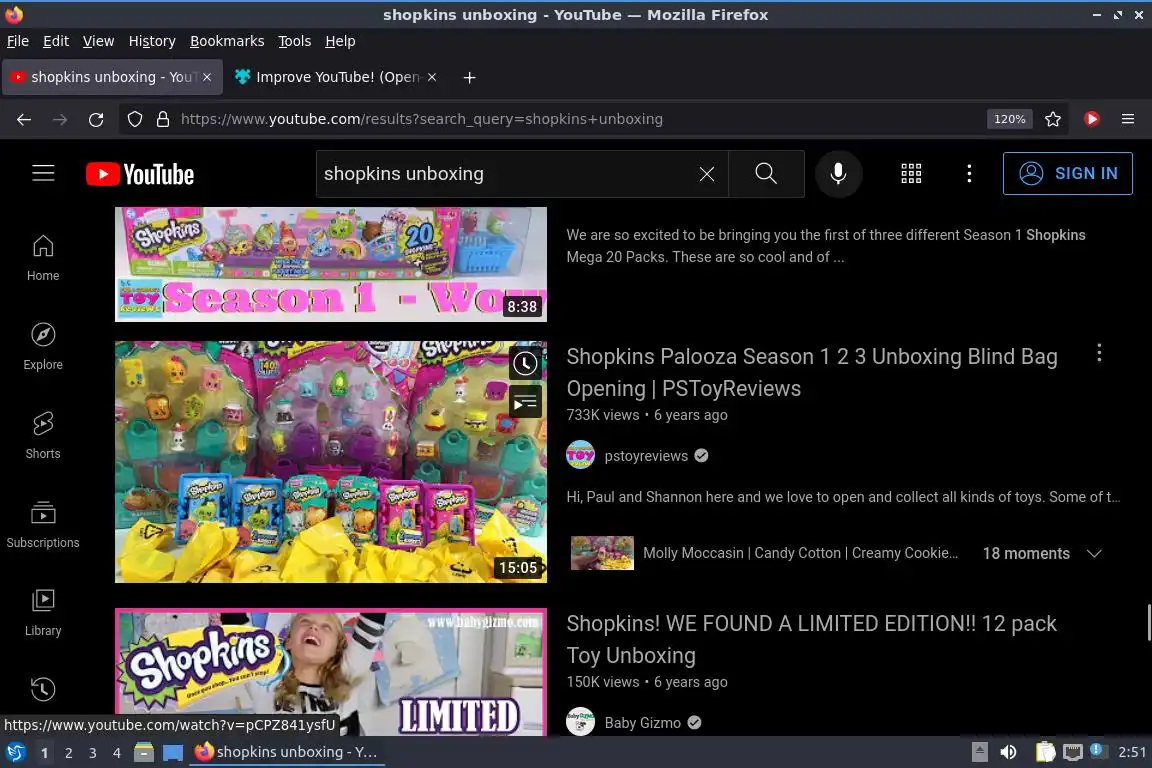The image size is (1152, 768).
Task: Open Subscriptions in sidebar
Action: point(43,525)
